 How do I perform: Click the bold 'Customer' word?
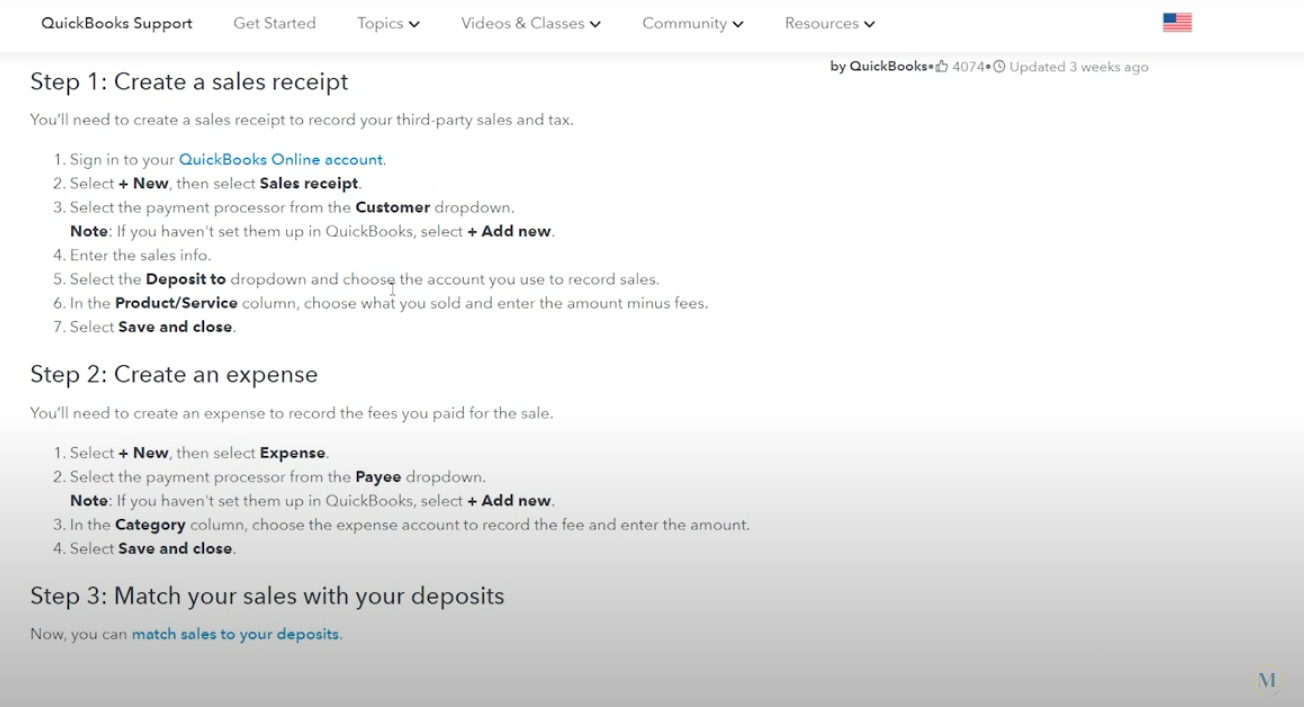[392, 207]
